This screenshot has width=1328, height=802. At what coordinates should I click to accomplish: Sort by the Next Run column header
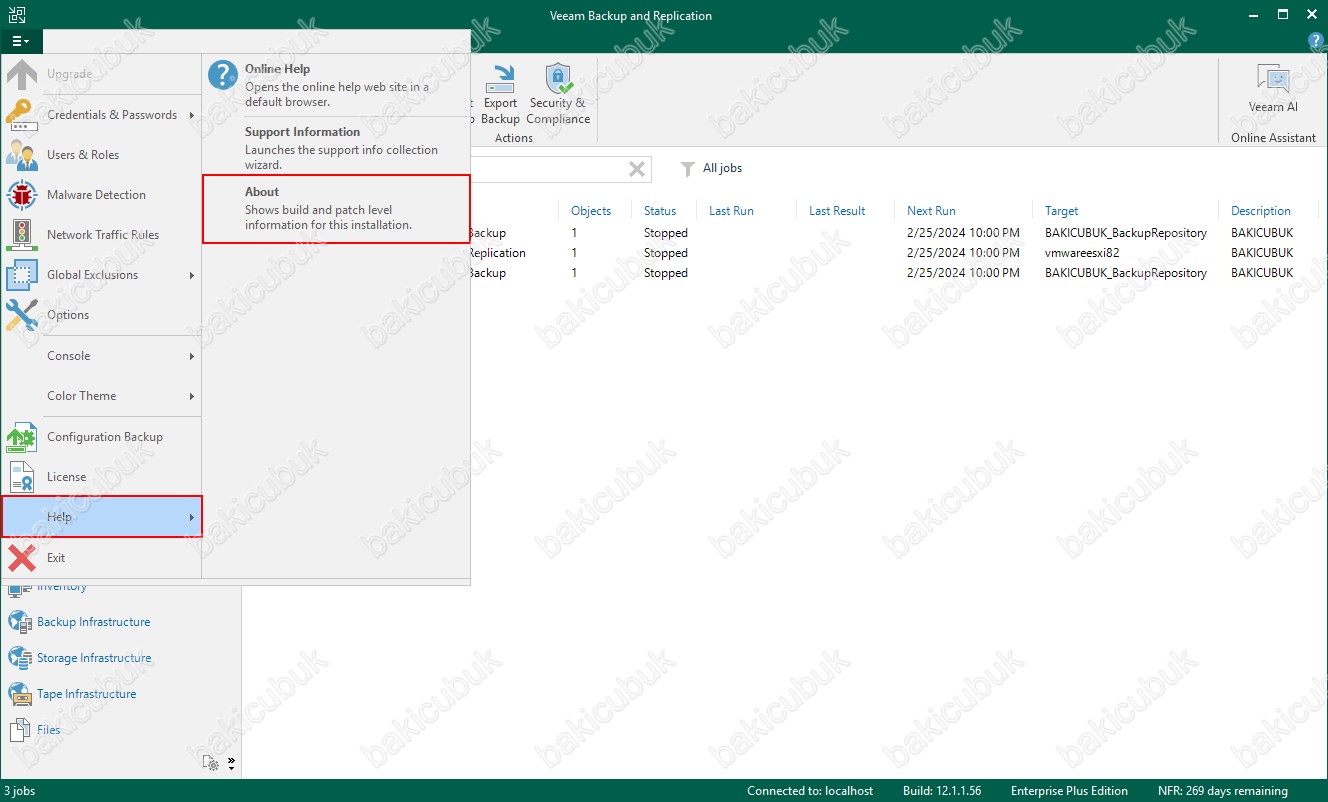coord(931,211)
